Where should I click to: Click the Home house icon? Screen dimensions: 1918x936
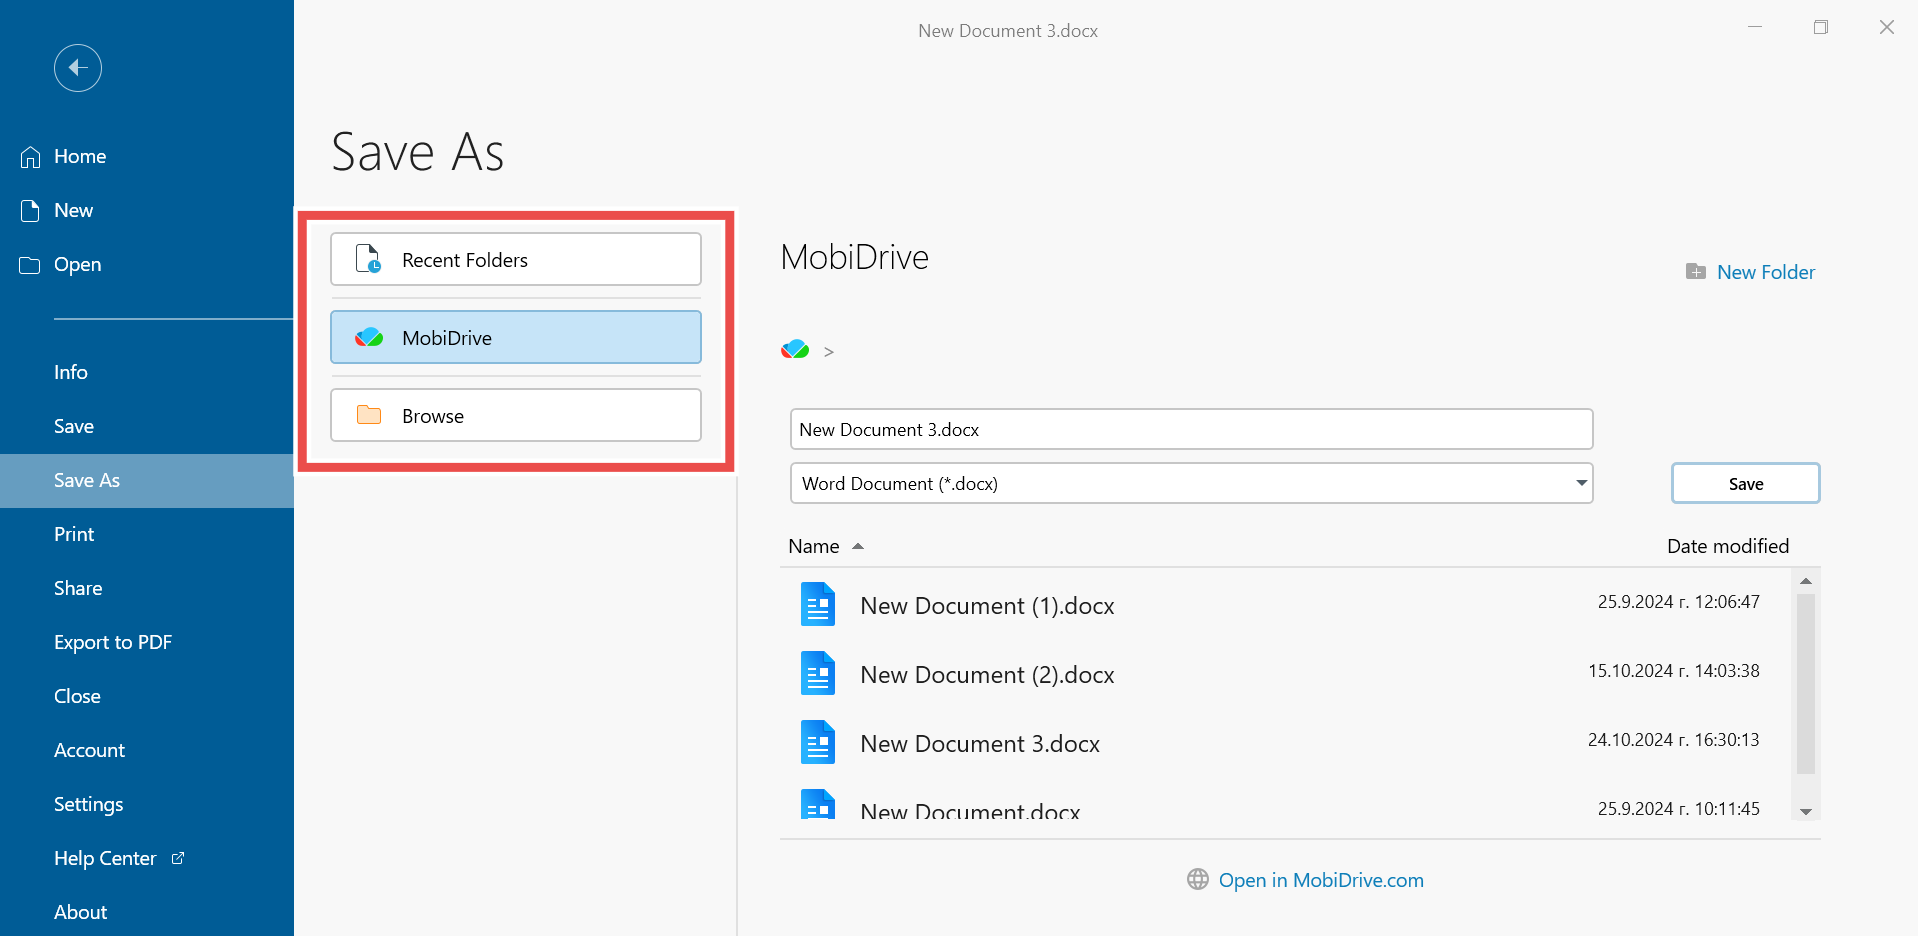pos(30,157)
